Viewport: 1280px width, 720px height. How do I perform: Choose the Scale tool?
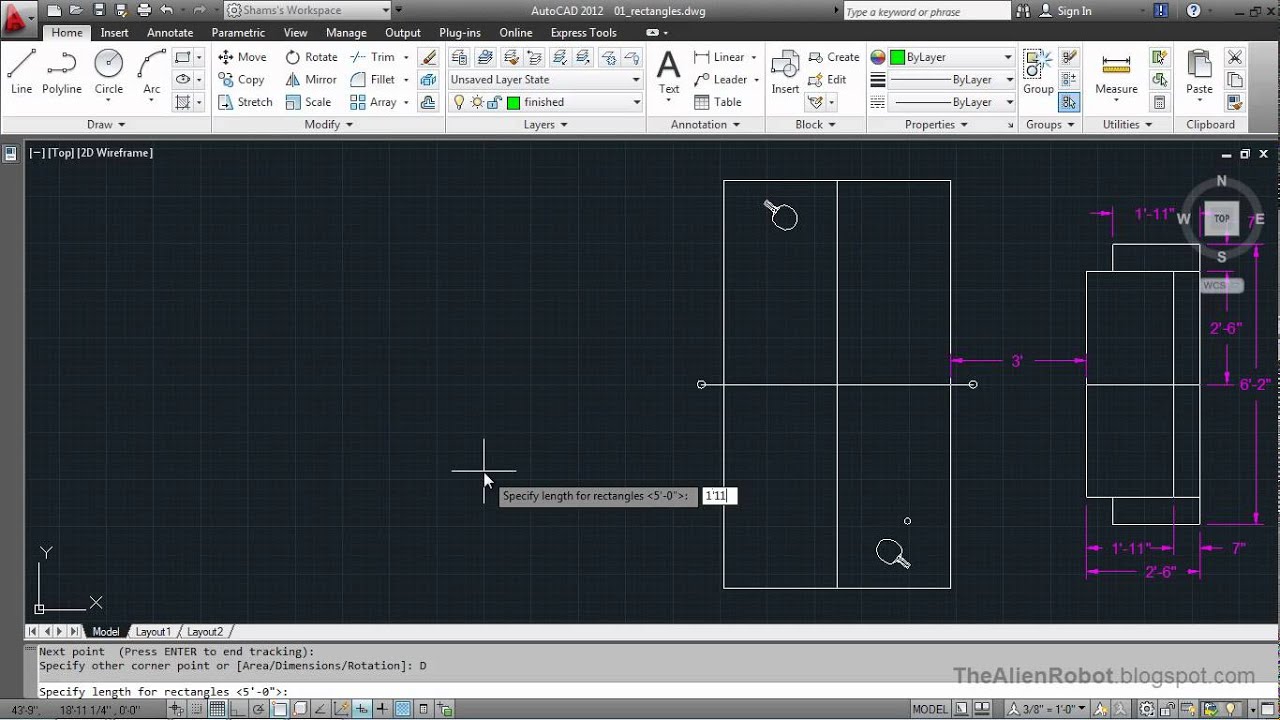pyautogui.click(x=308, y=102)
